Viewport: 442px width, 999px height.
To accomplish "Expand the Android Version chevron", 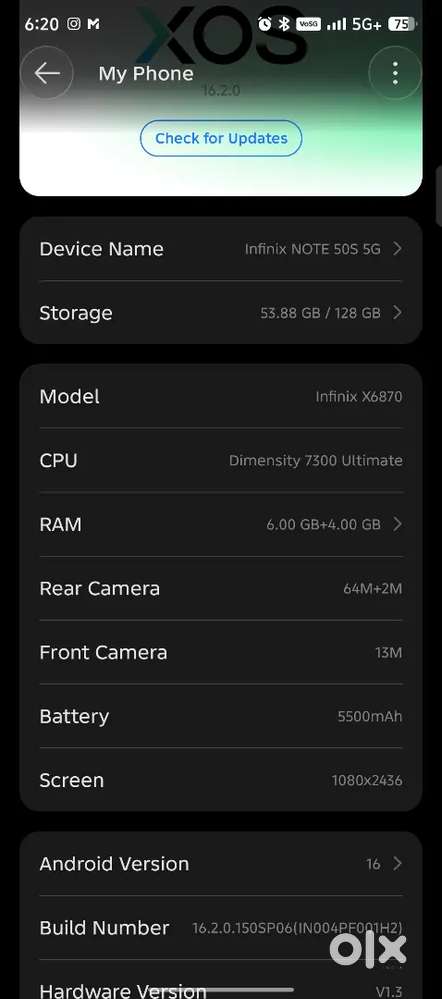I will (397, 863).
